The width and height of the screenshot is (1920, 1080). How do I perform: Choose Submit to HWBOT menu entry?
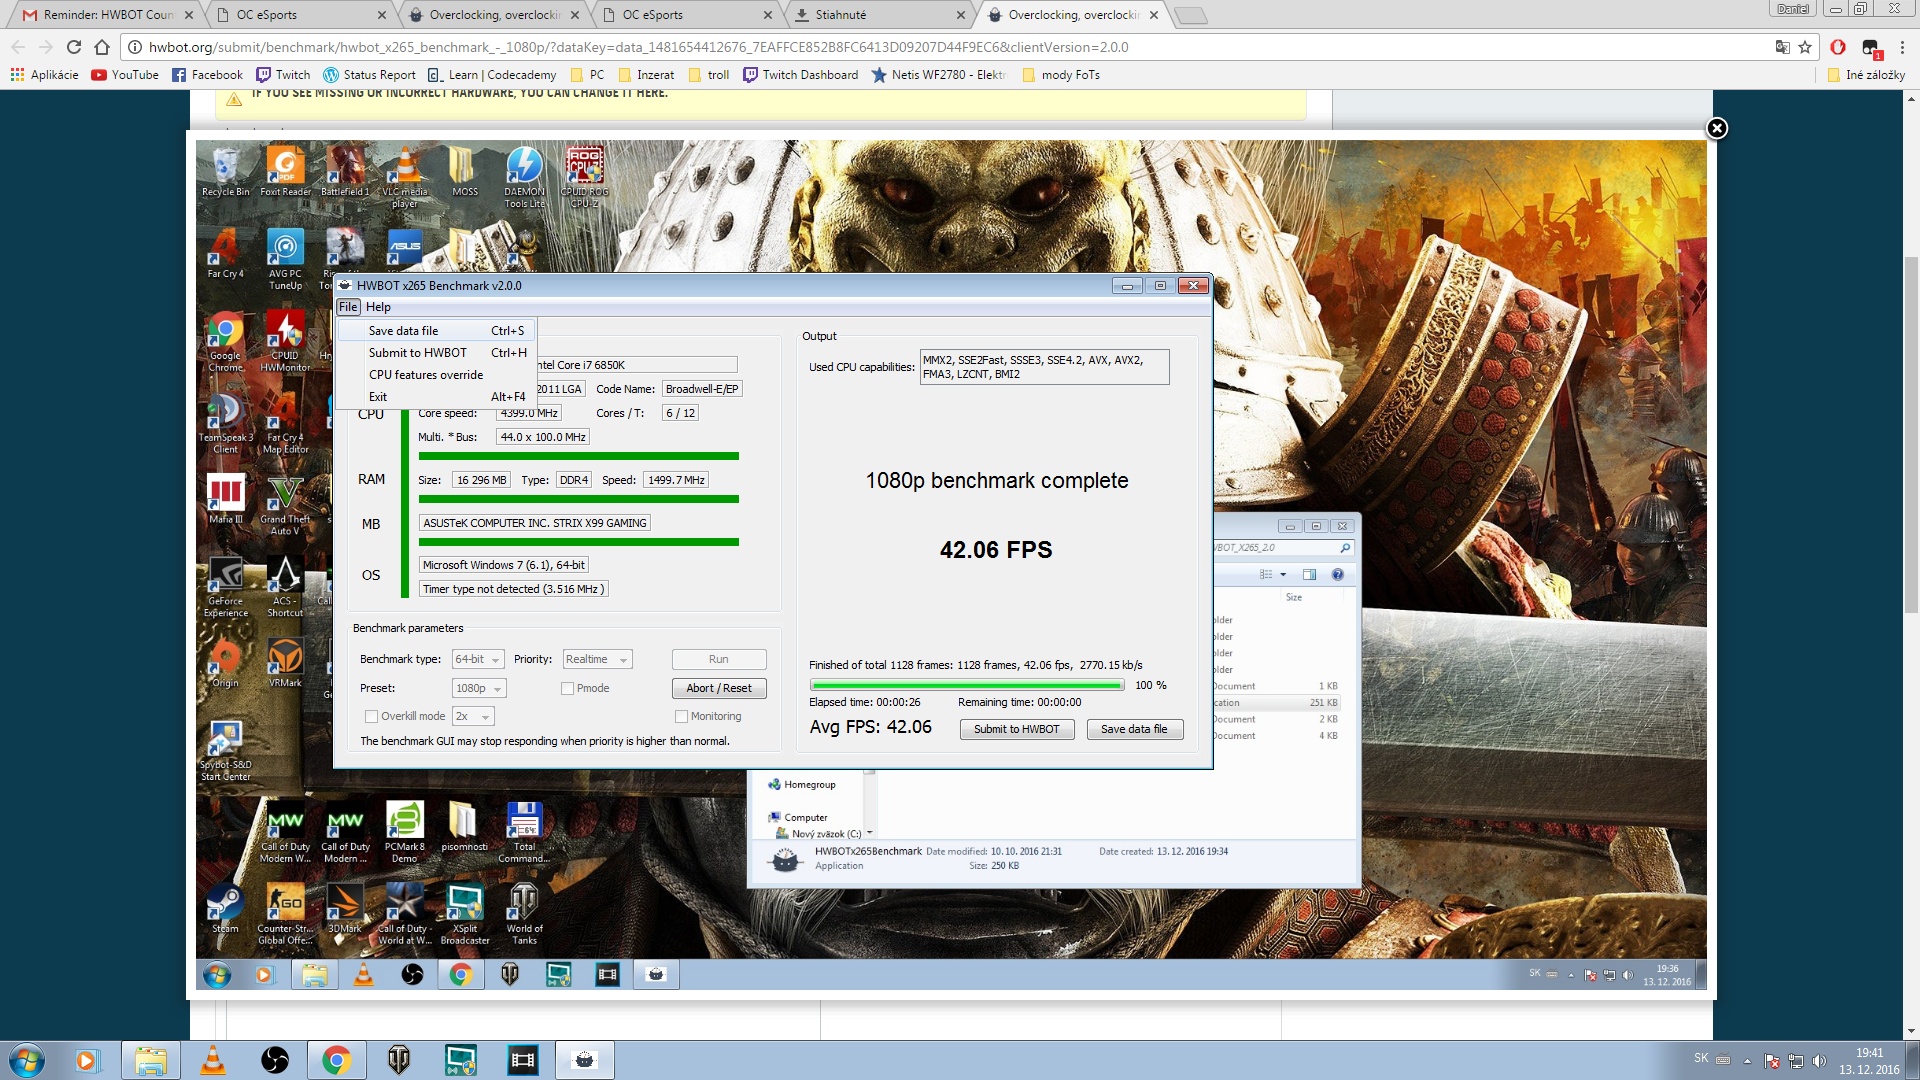click(437, 353)
